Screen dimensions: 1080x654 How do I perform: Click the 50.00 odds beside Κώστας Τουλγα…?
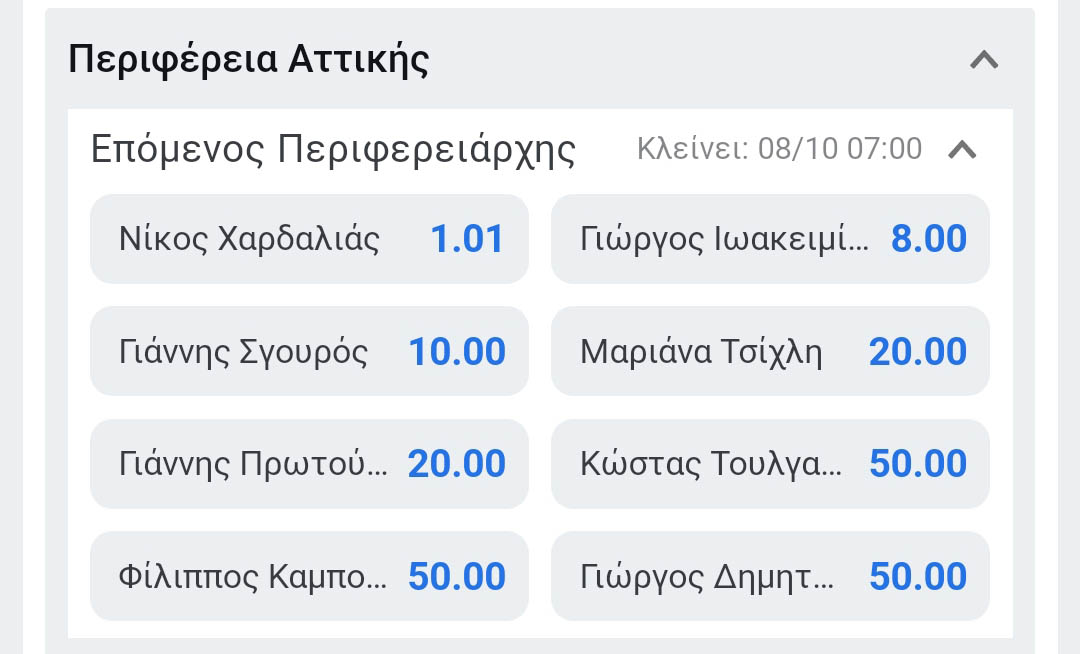point(918,464)
